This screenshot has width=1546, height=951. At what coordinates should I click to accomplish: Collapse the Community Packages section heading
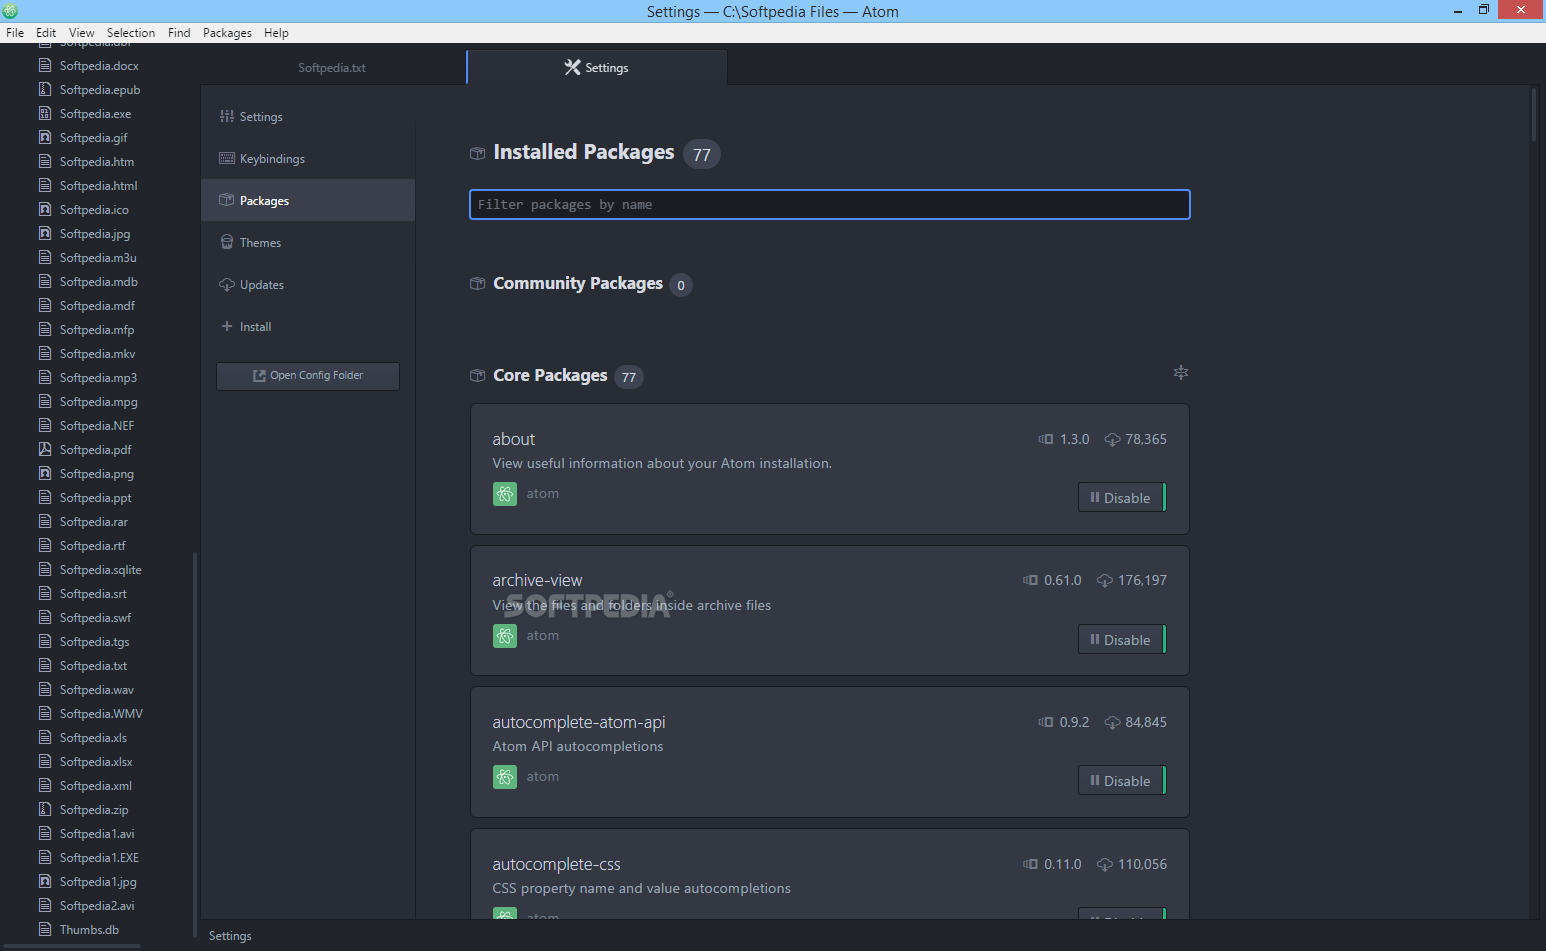pos(578,284)
